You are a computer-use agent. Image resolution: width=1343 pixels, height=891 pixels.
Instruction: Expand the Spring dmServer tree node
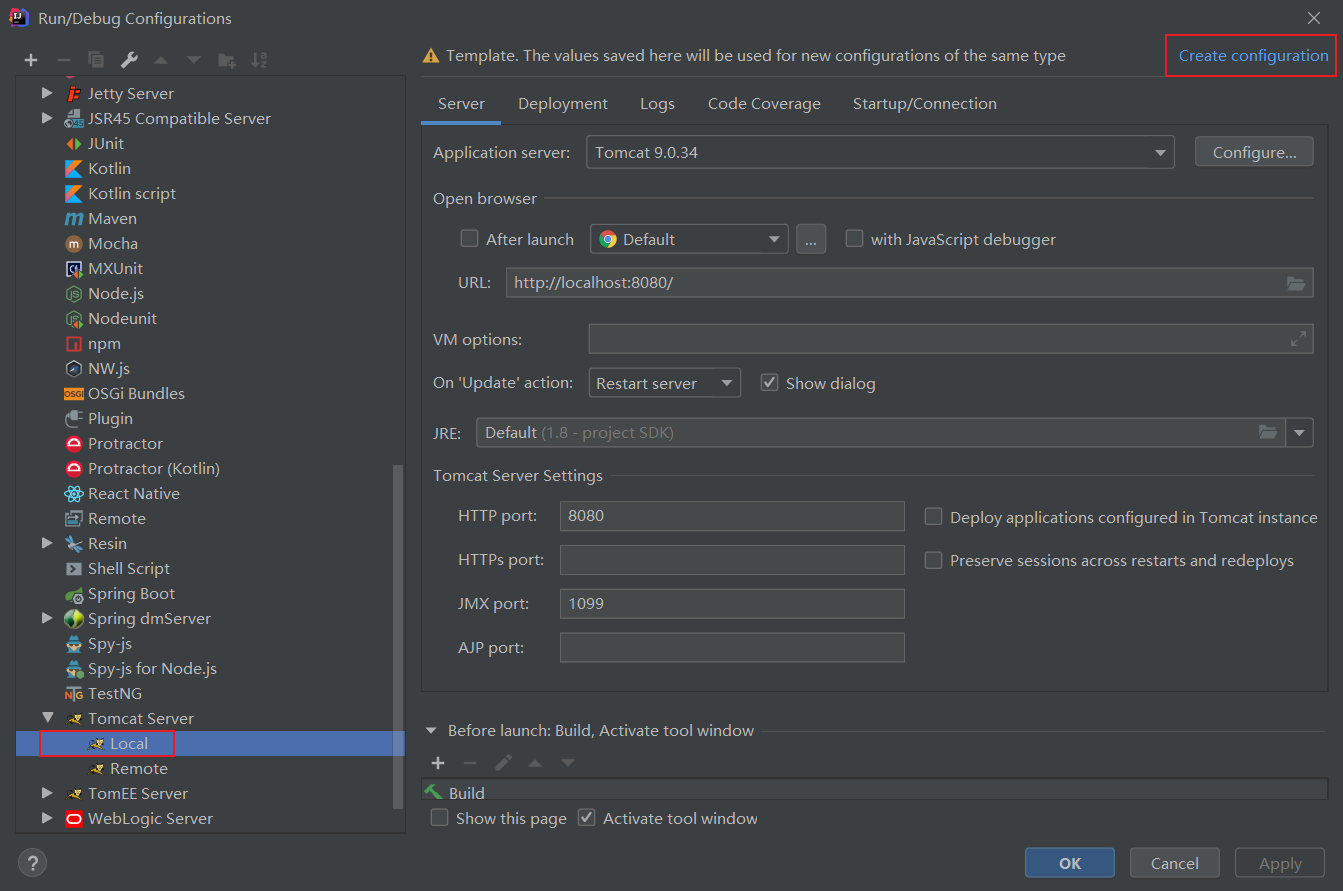(47, 618)
